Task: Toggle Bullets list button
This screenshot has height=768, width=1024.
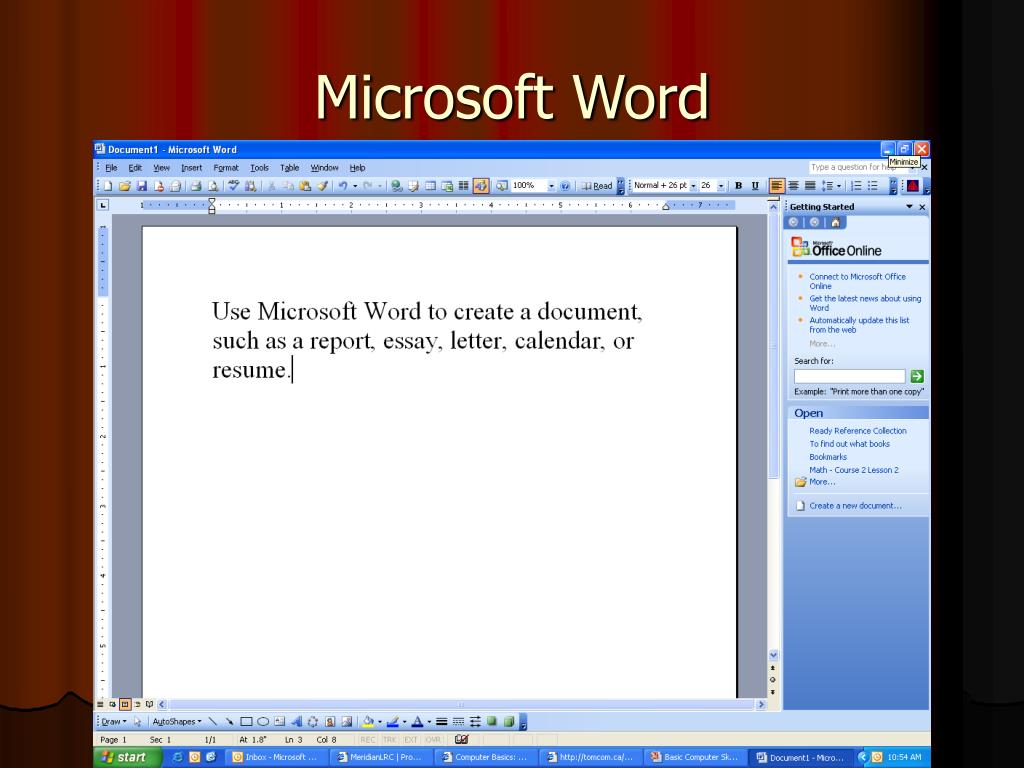Action: point(872,186)
